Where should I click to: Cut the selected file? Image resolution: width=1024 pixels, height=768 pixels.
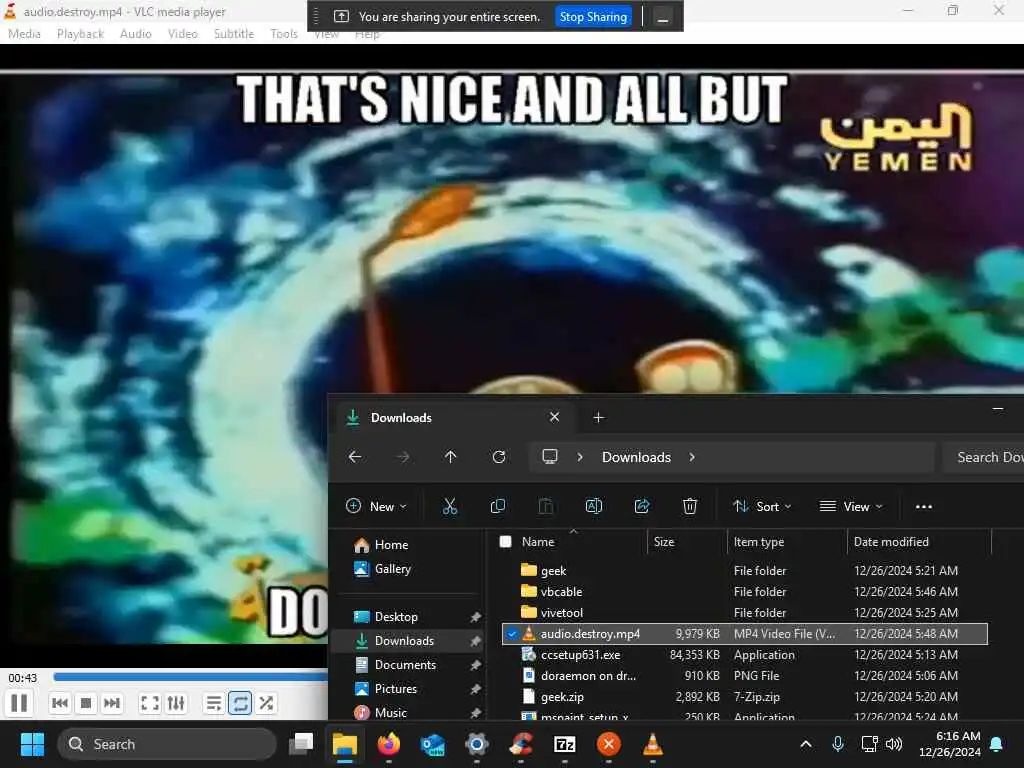450,507
